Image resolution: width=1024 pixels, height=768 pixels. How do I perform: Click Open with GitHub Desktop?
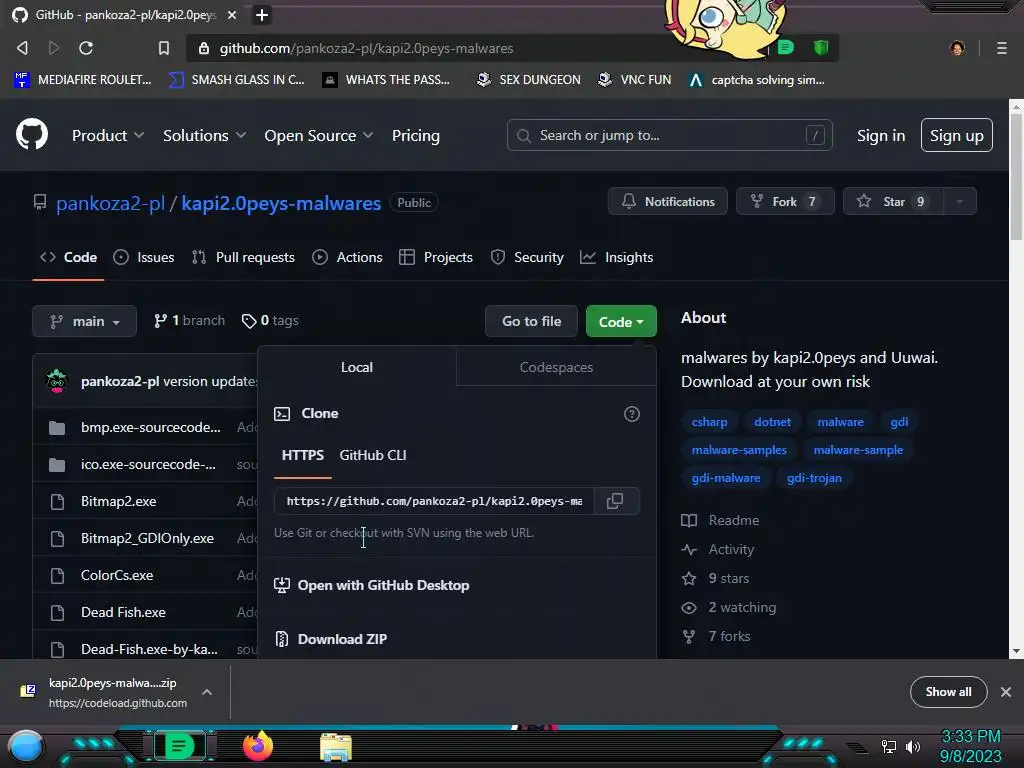coord(372,585)
